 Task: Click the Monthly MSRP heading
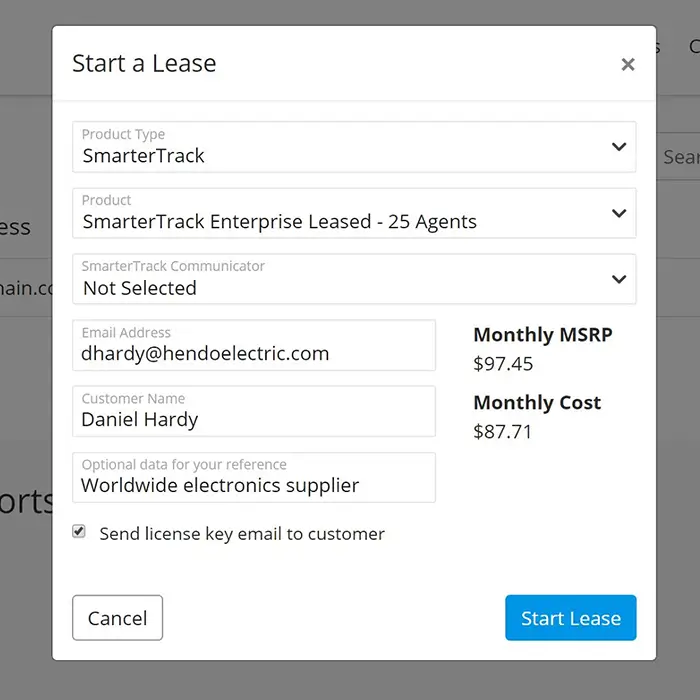(x=543, y=335)
